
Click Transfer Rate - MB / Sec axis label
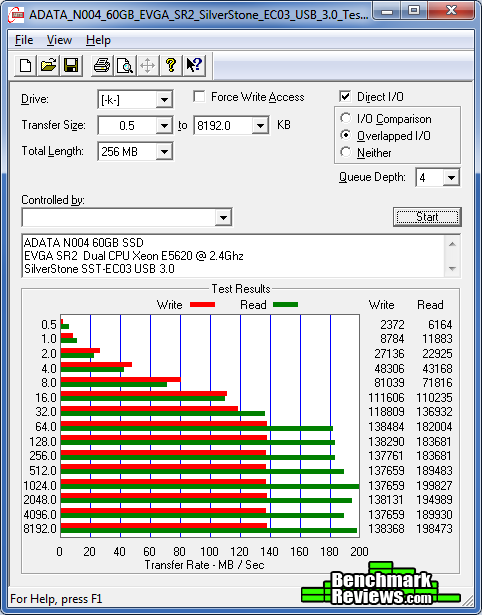pos(204,565)
